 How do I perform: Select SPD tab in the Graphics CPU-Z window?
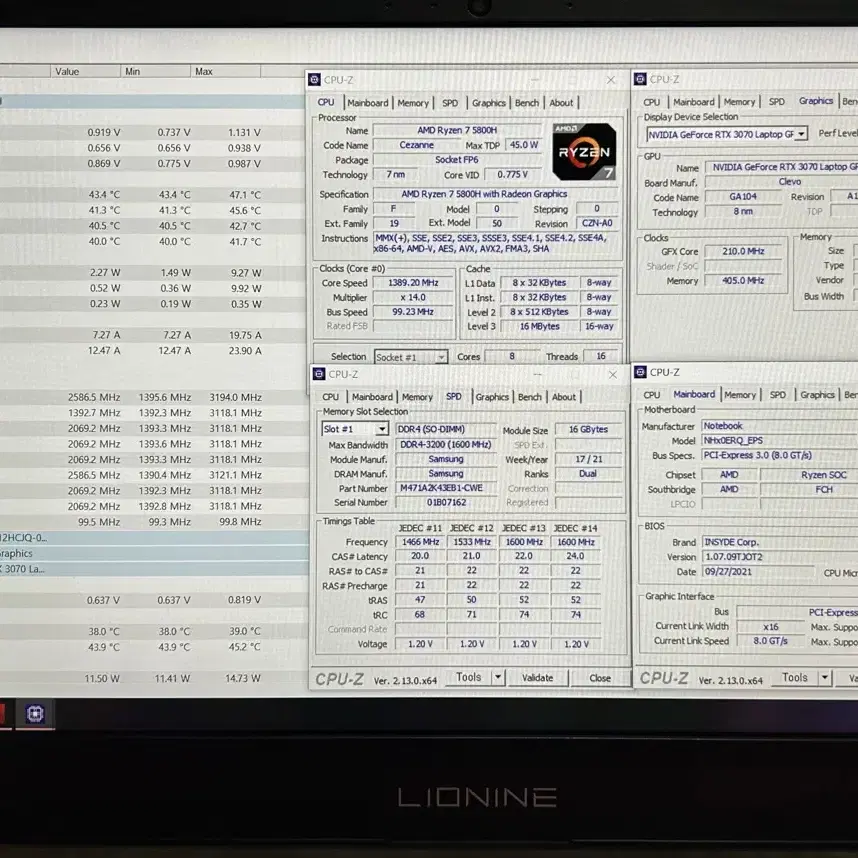[x=776, y=102]
